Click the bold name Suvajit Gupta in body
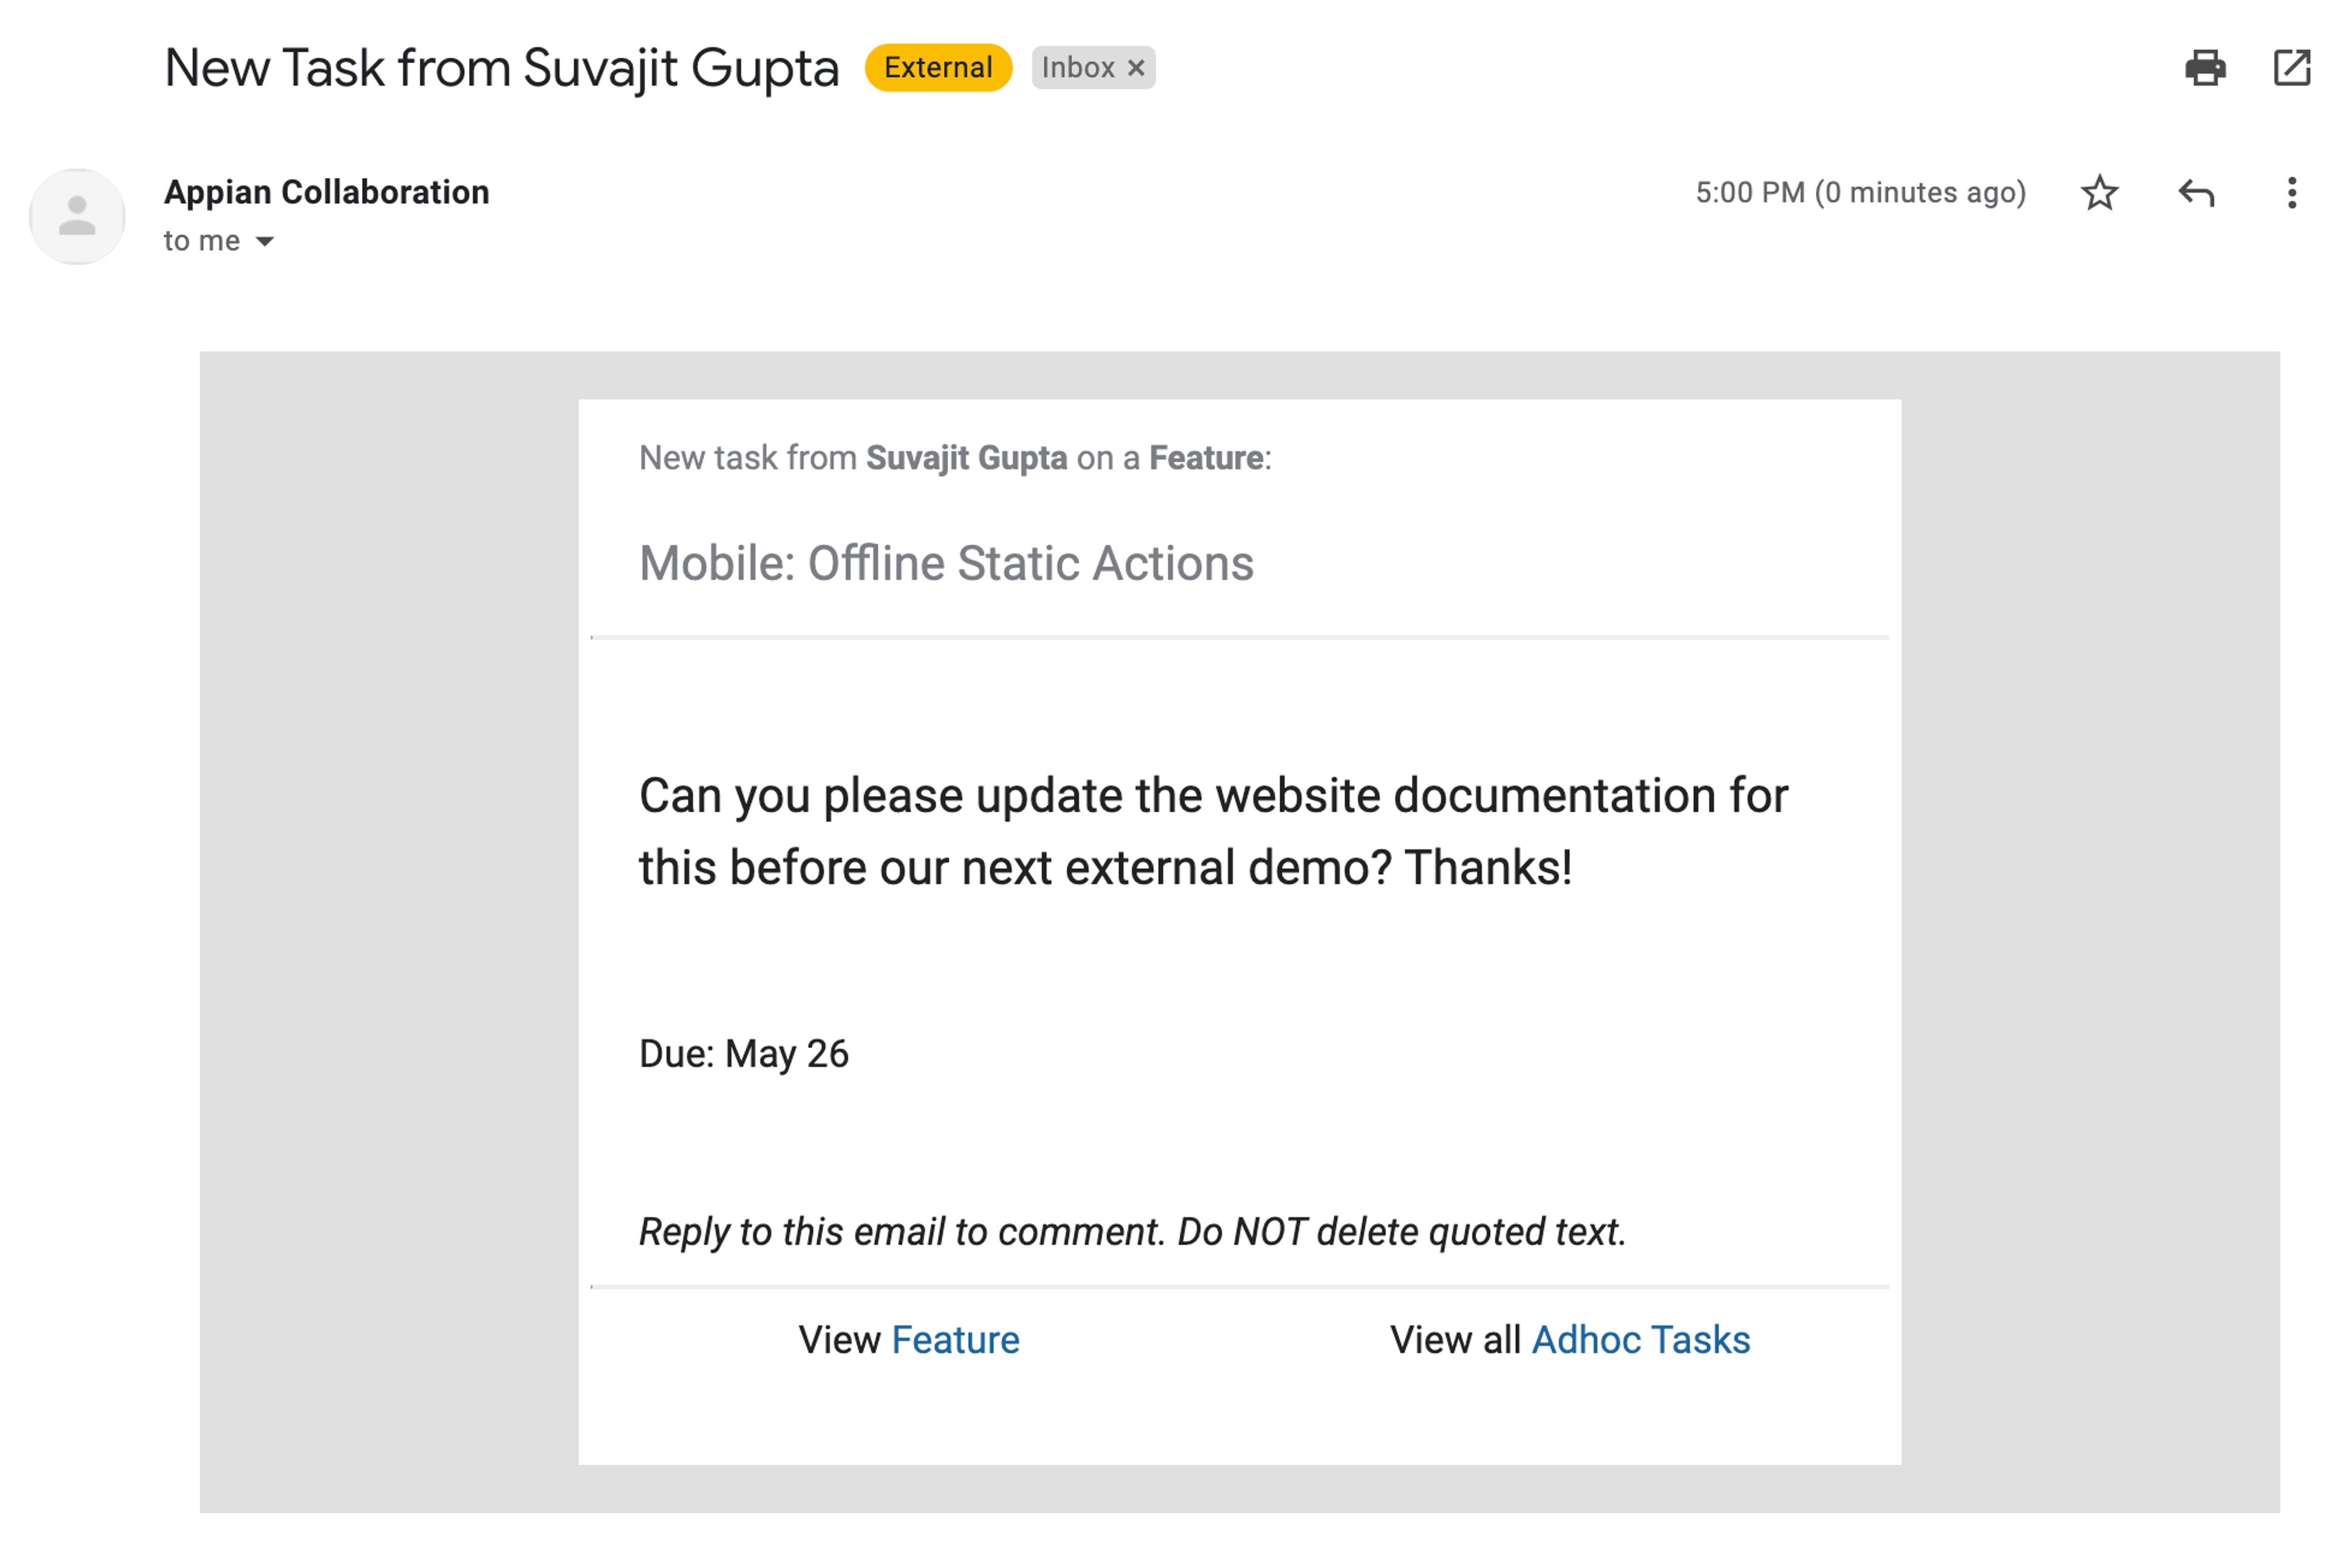This screenshot has height=1568, width=2333. point(966,458)
